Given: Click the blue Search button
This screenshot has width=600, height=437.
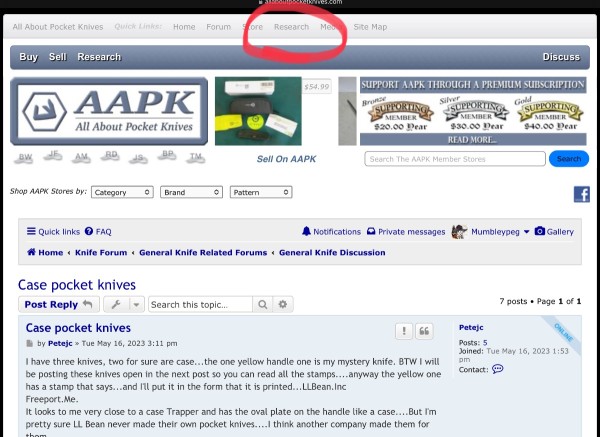Looking at the screenshot, I should tap(569, 158).
